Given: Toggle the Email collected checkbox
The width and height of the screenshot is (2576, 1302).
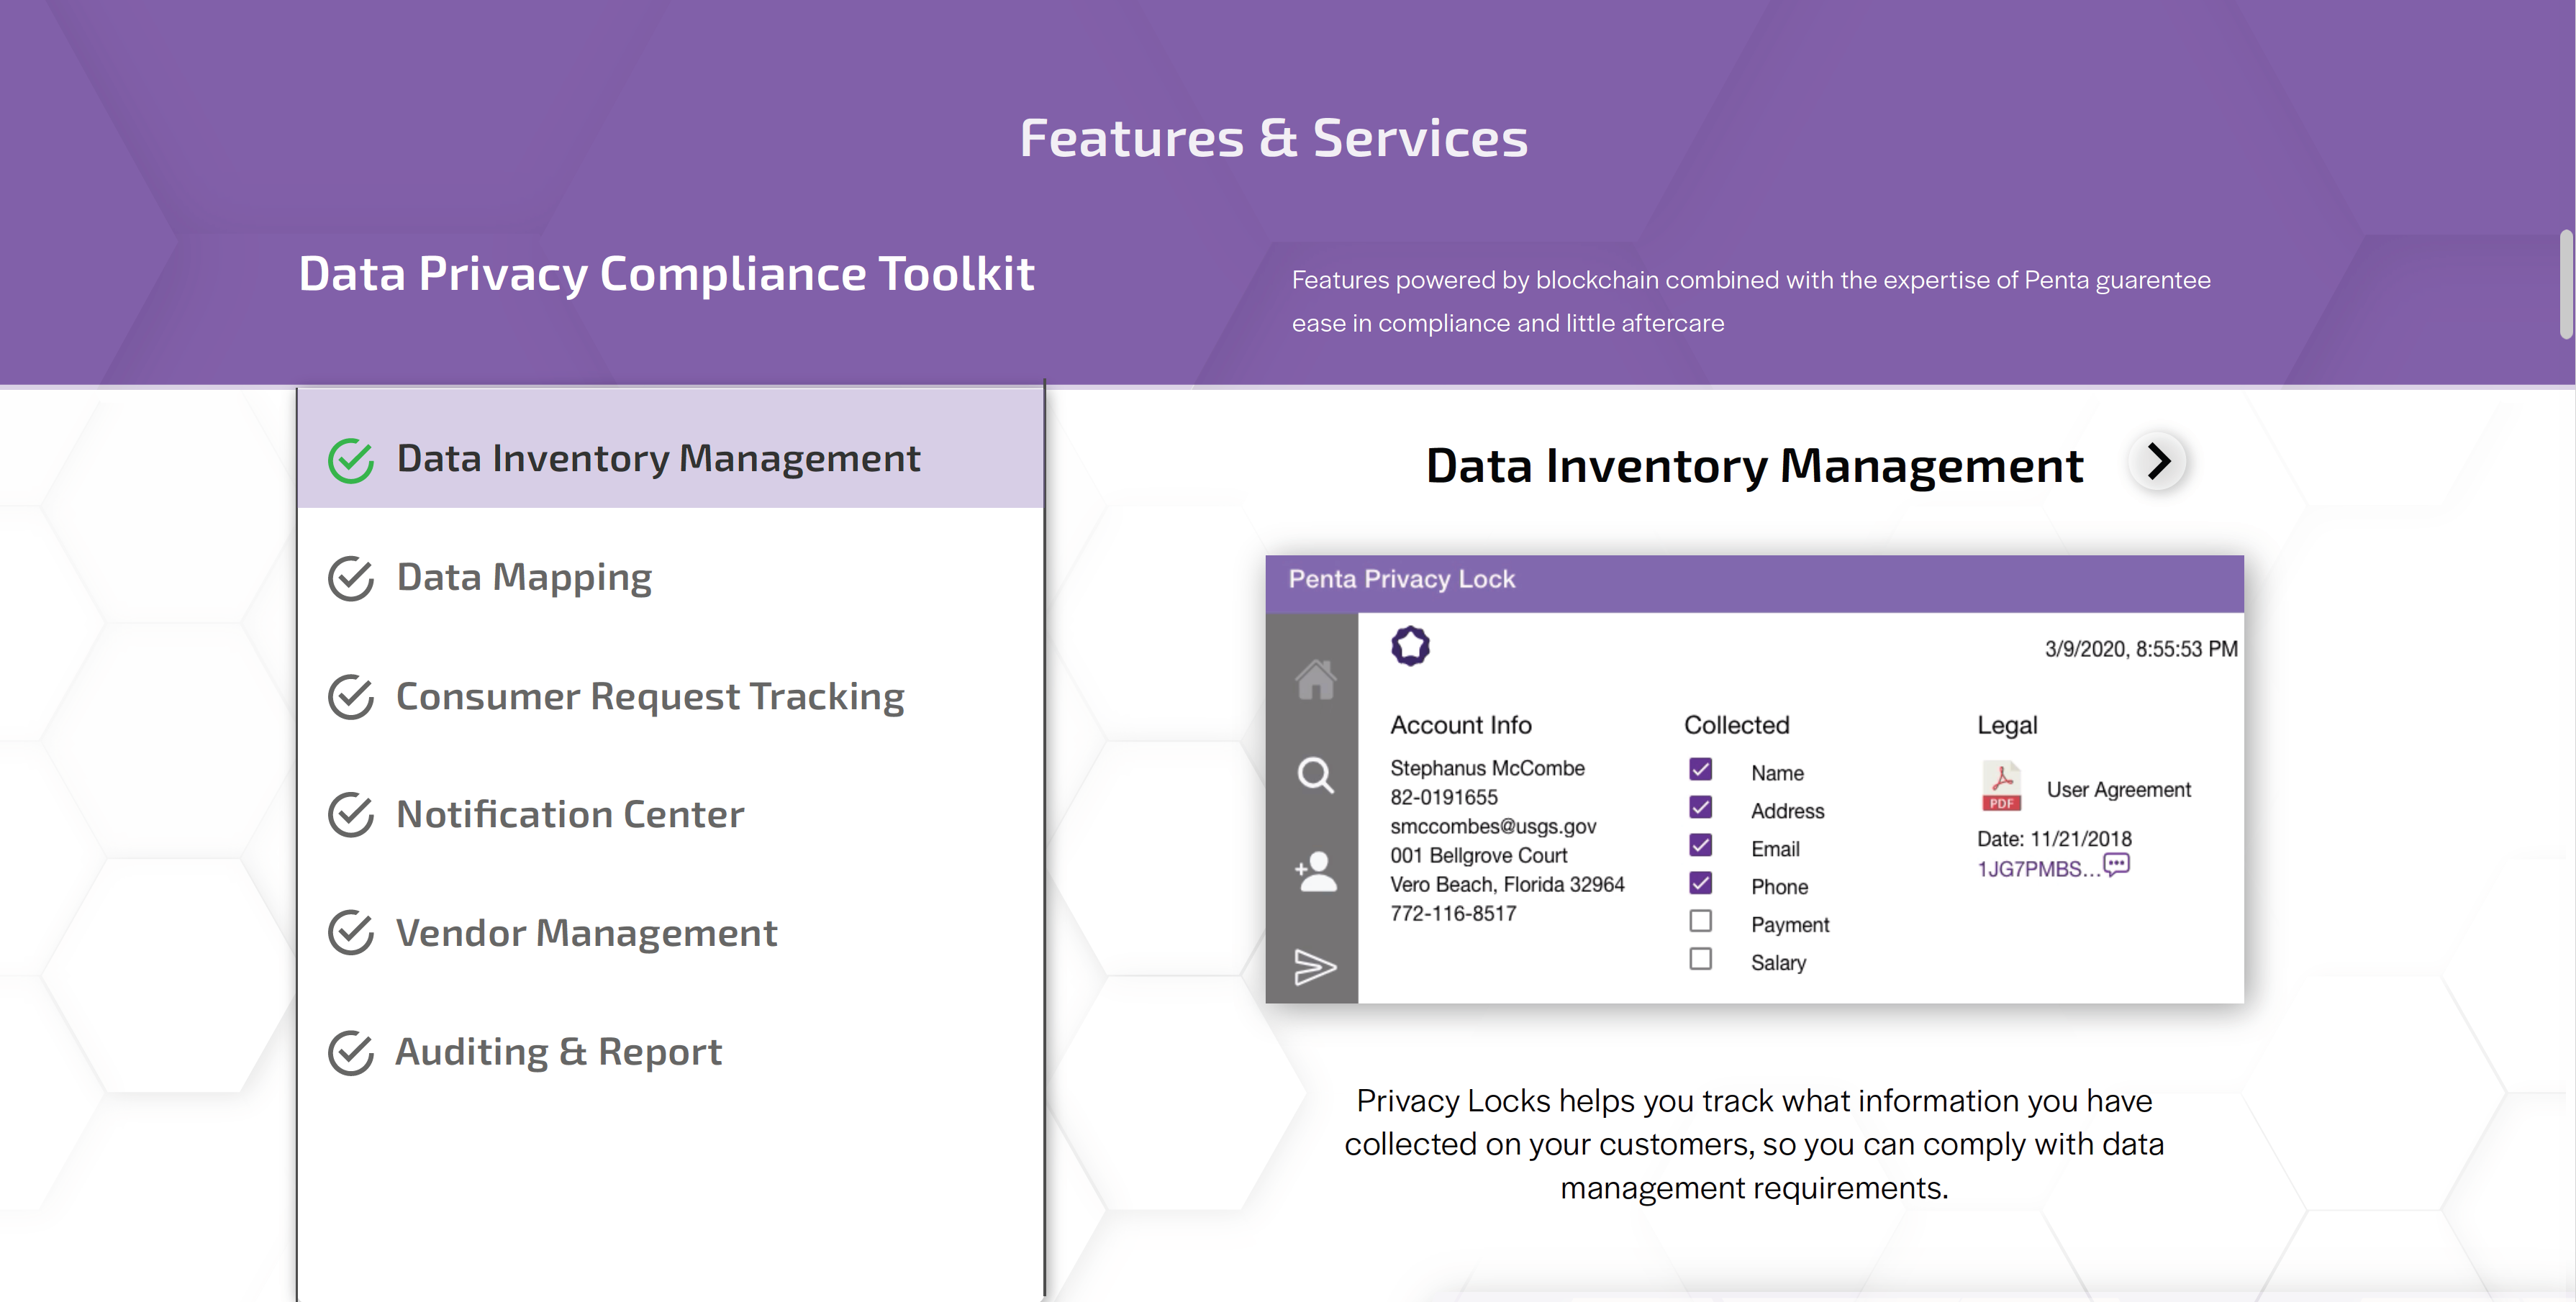Looking at the screenshot, I should 1700,845.
